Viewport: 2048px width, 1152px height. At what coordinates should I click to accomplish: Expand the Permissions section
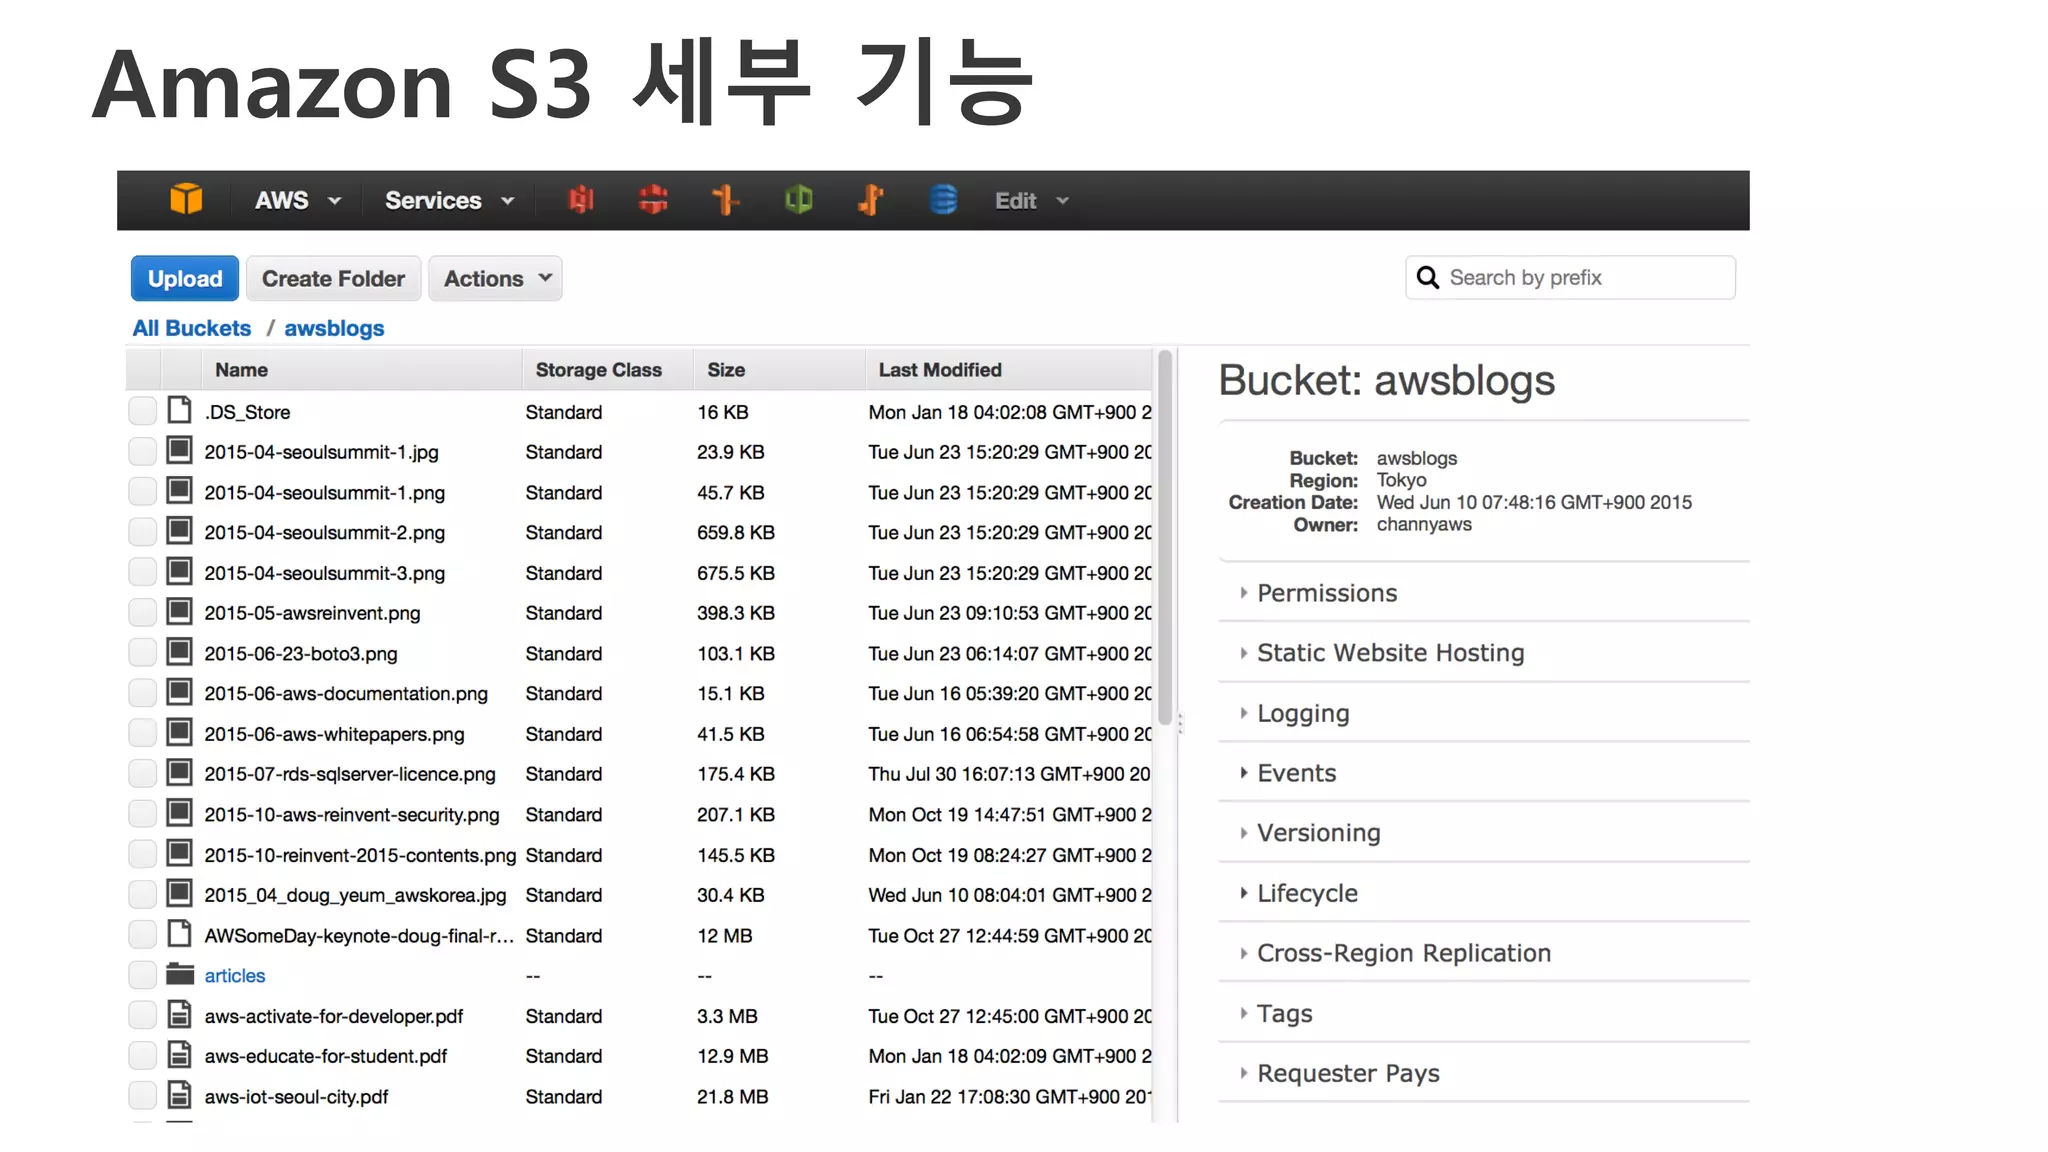[1326, 593]
